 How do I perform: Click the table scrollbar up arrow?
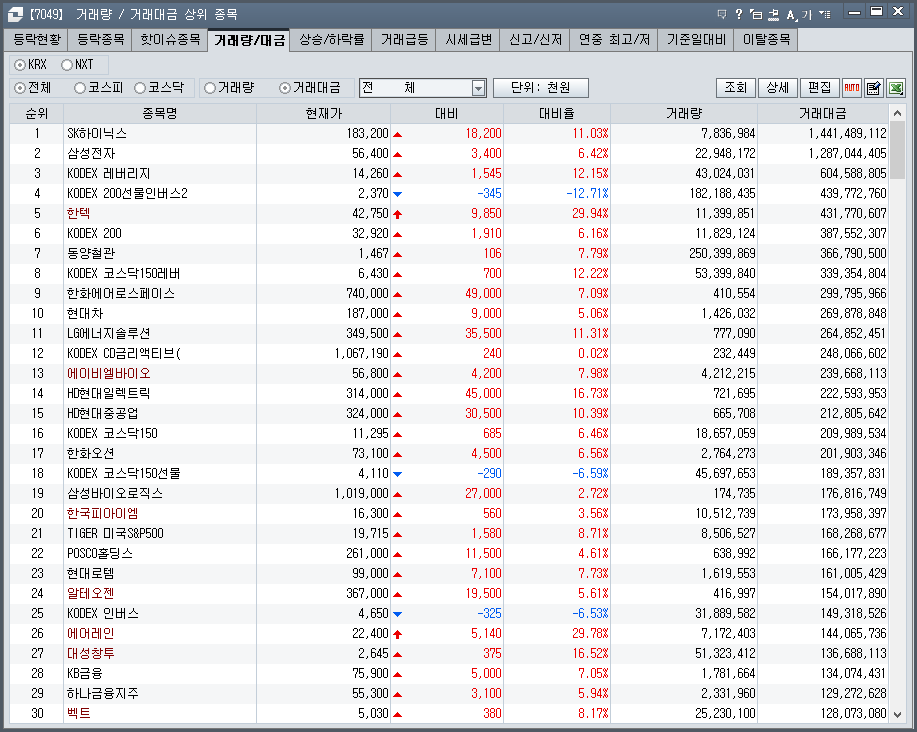897,113
